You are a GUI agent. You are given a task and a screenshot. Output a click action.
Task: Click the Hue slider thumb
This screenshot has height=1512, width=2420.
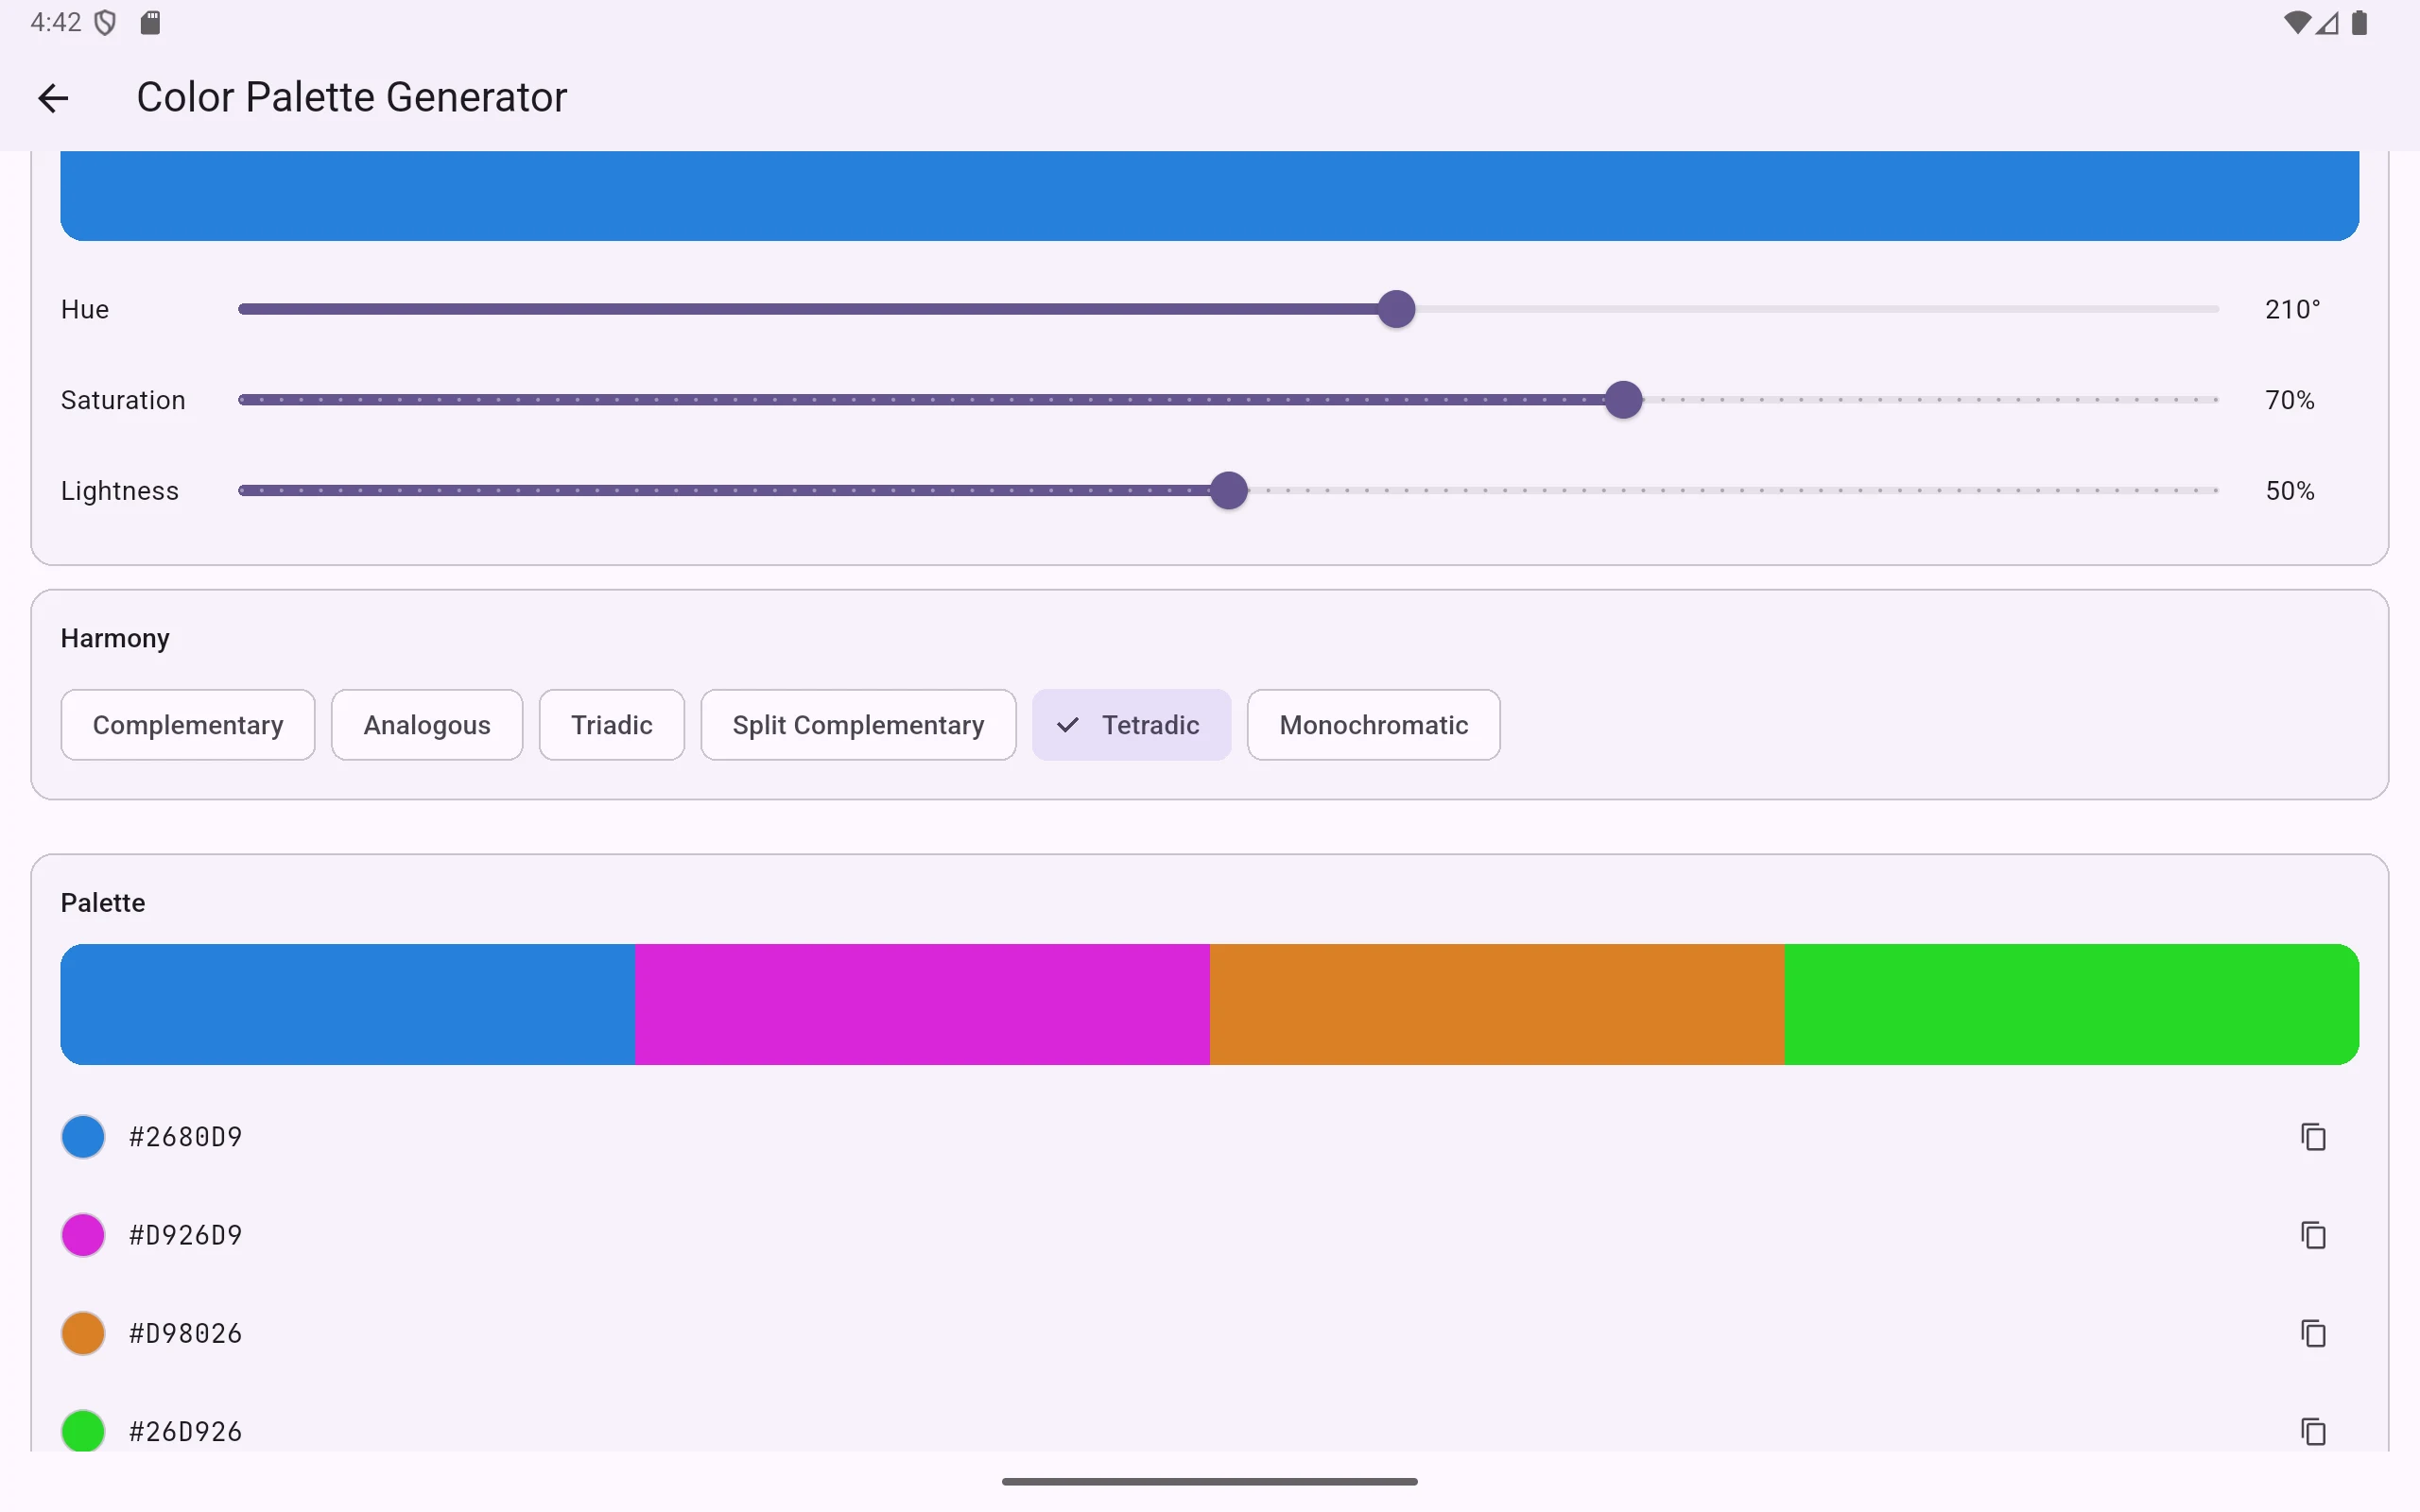(1396, 309)
